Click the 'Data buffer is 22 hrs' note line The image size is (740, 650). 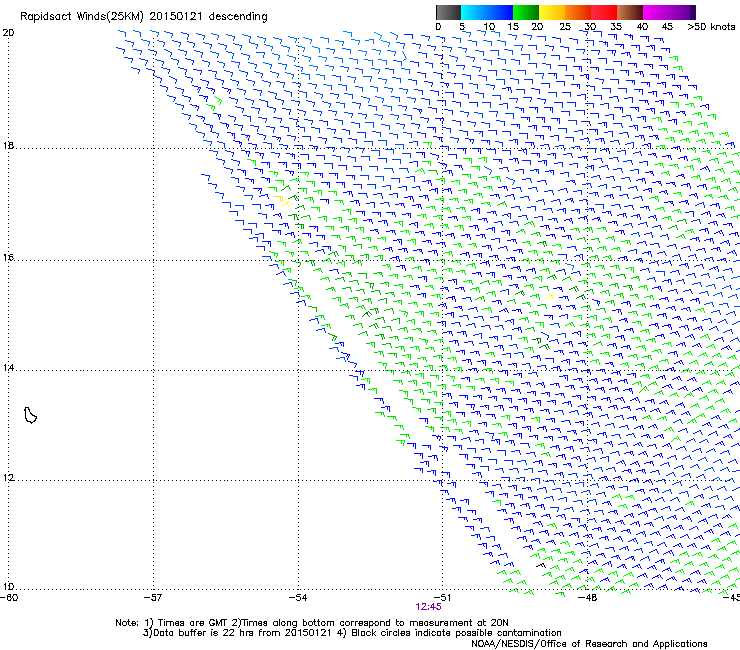[352, 633]
